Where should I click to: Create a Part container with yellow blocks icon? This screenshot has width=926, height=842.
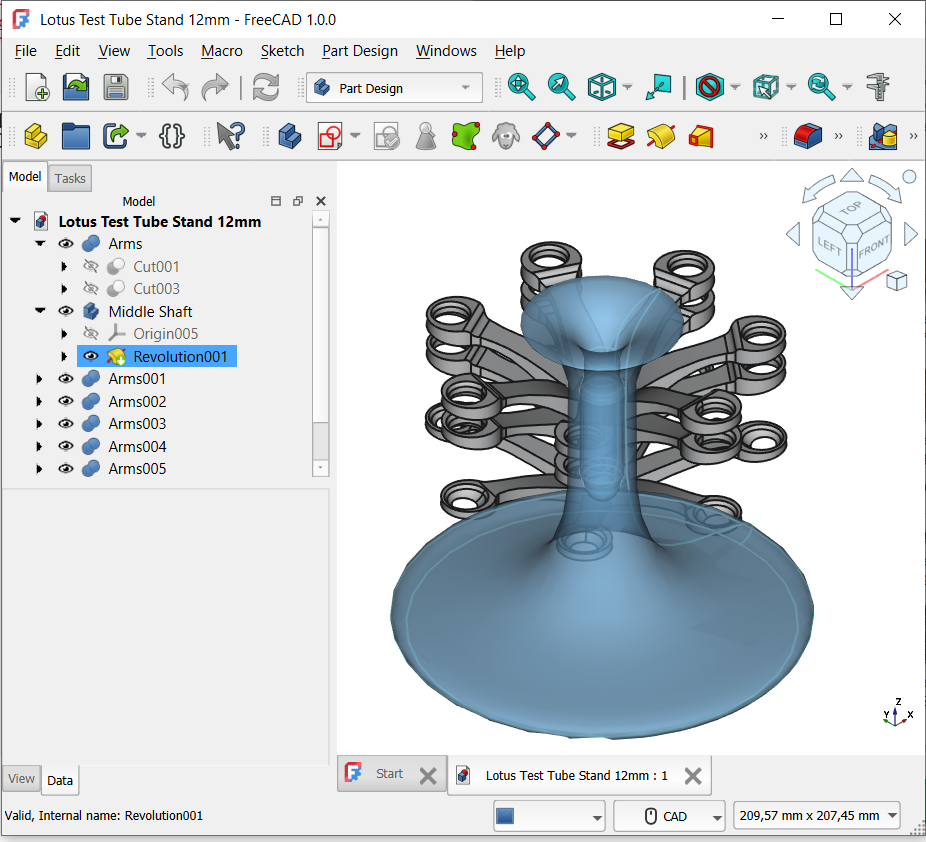click(36, 136)
